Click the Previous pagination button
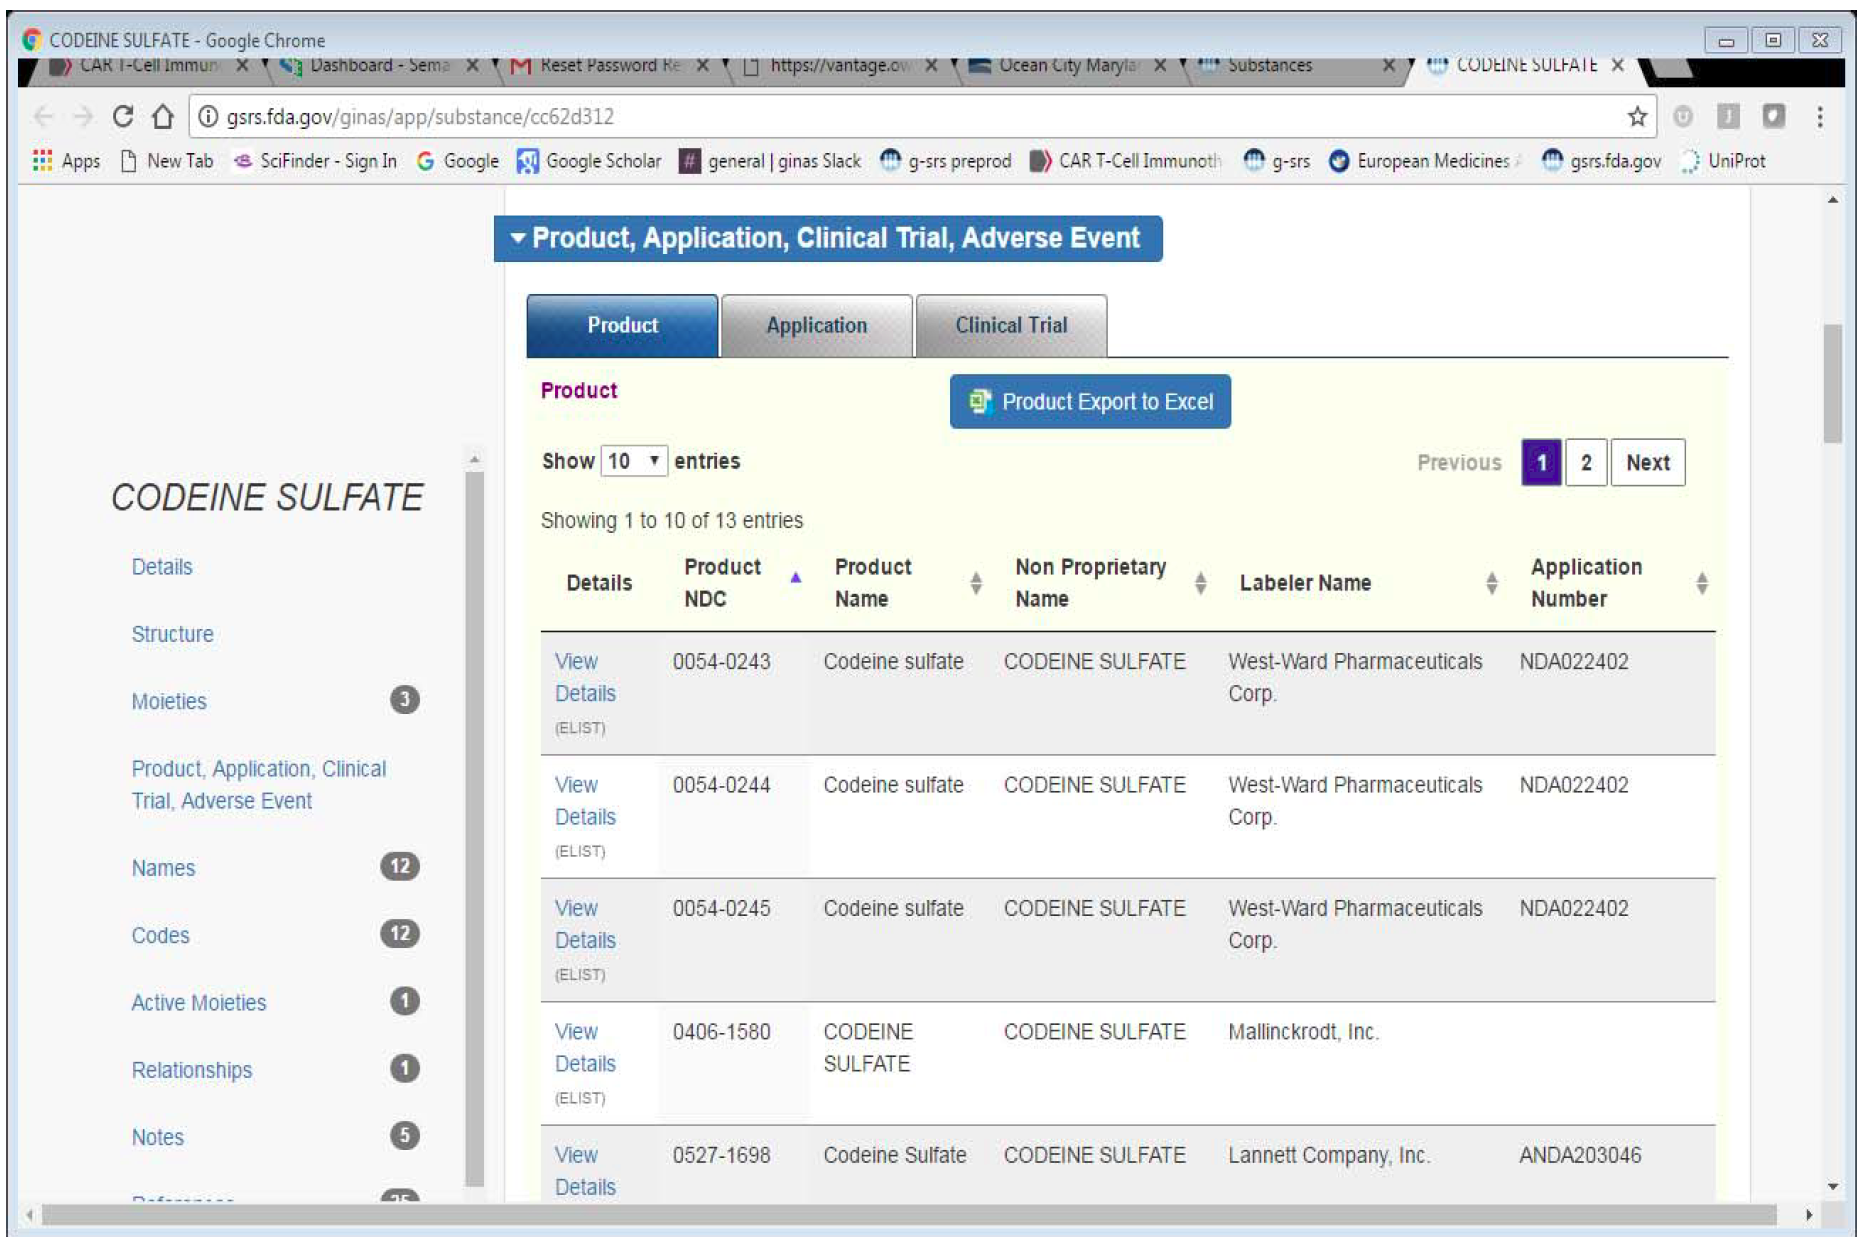Viewport: 1867px width, 1237px height. 1459,462
